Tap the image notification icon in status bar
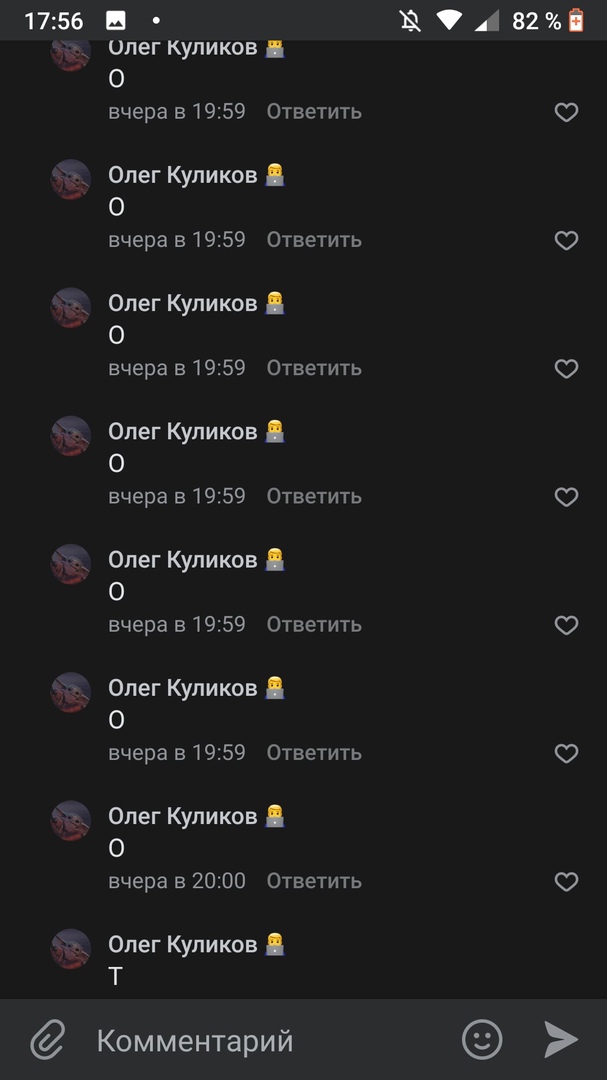607x1080 pixels. pos(116,20)
